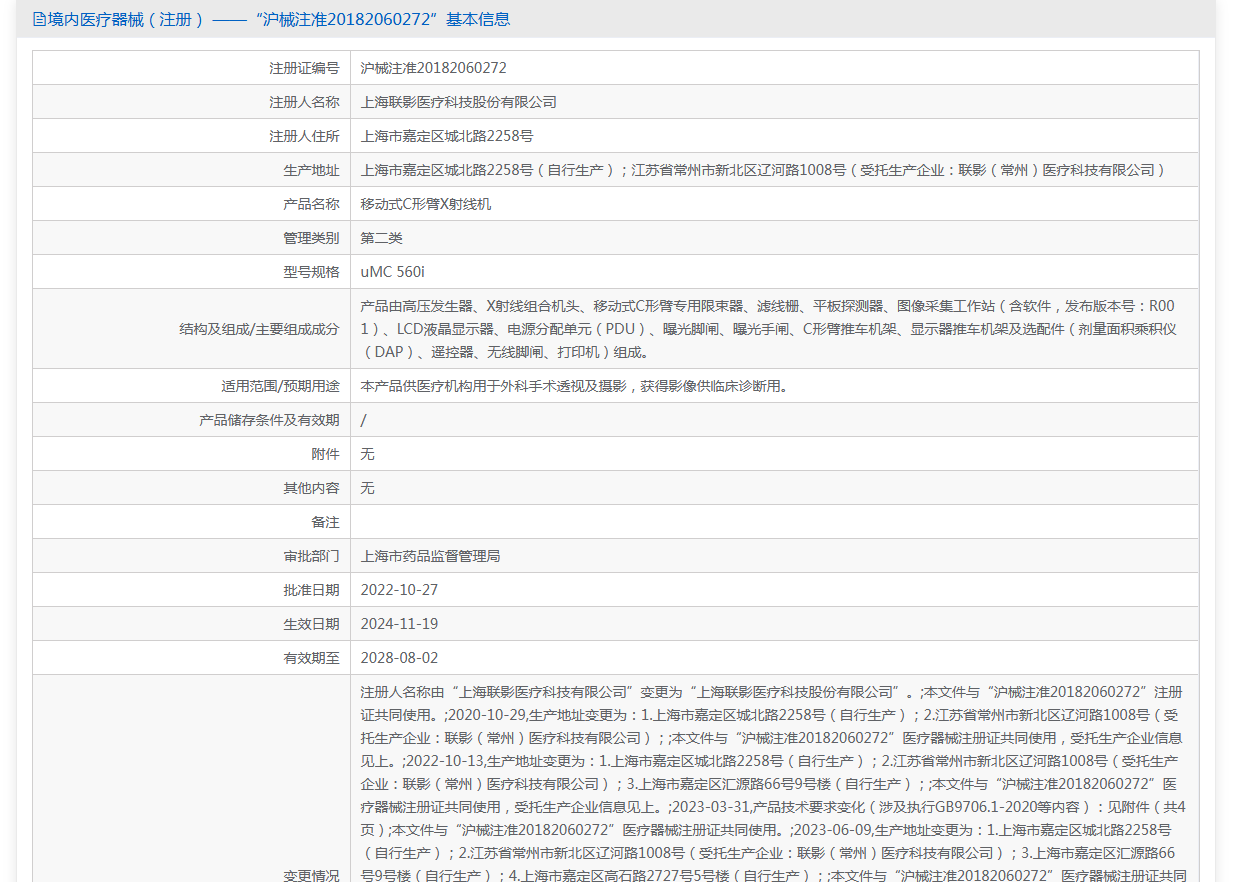The height and width of the screenshot is (882, 1234).
Task: Click the 结构及组成/主要组成成分 label
Action: pyautogui.click(x=259, y=329)
